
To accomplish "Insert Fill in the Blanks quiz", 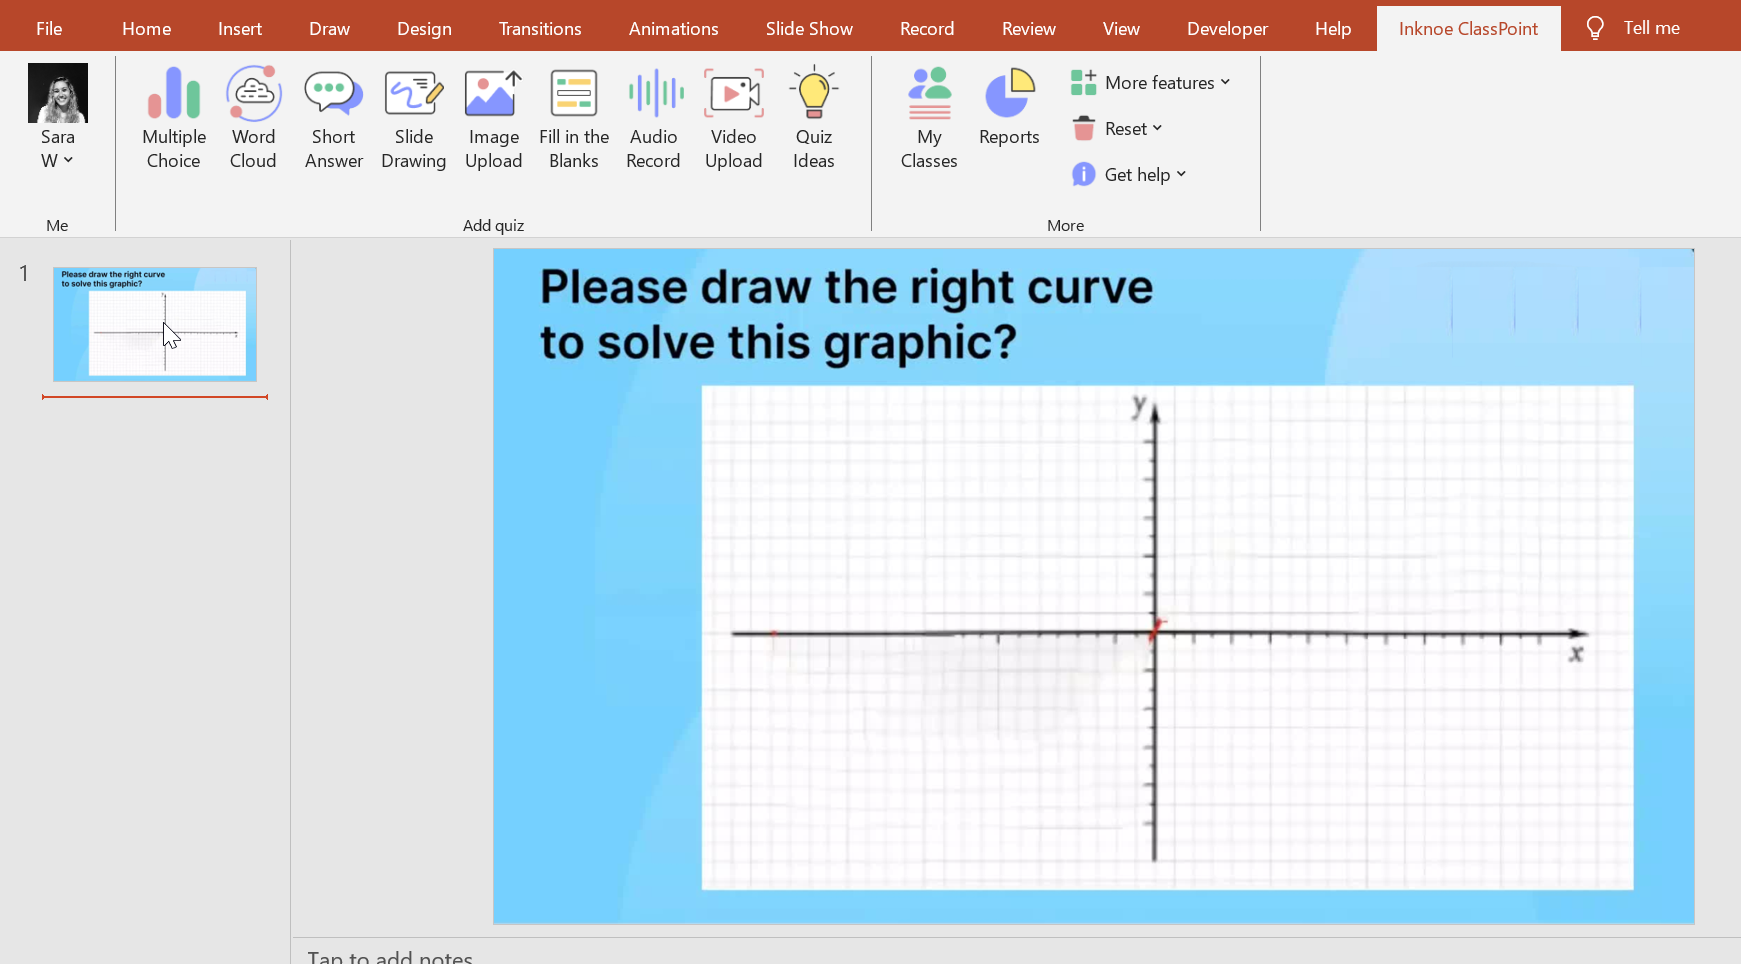I will coord(573,118).
